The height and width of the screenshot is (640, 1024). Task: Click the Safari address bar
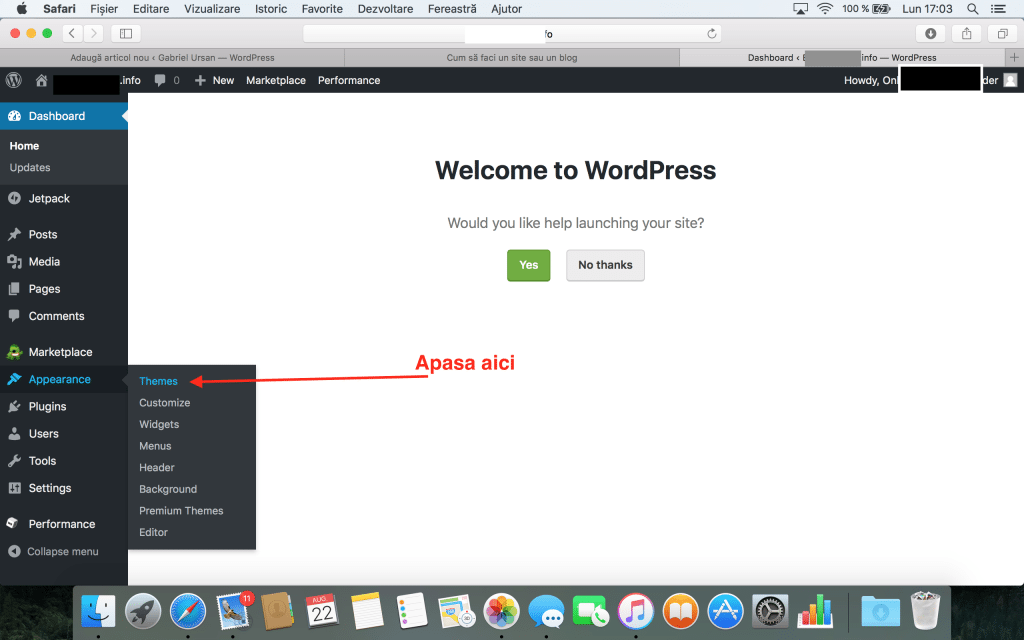click(512, 33)
